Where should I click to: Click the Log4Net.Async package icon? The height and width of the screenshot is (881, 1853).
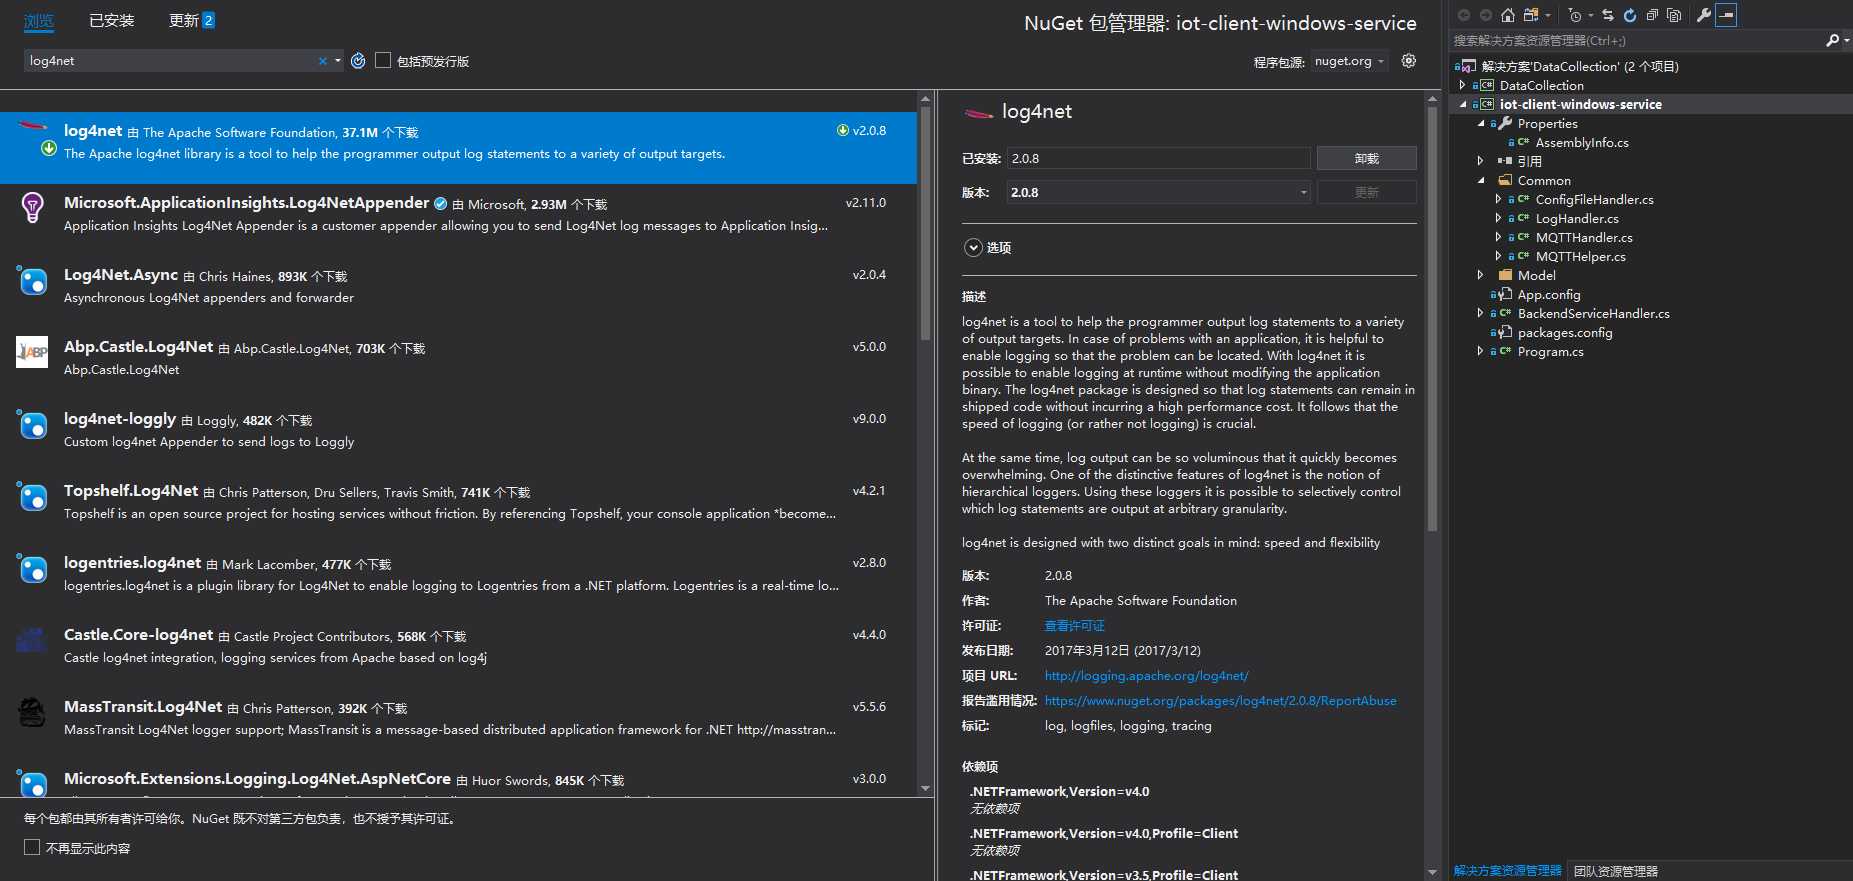click(32, 281)
